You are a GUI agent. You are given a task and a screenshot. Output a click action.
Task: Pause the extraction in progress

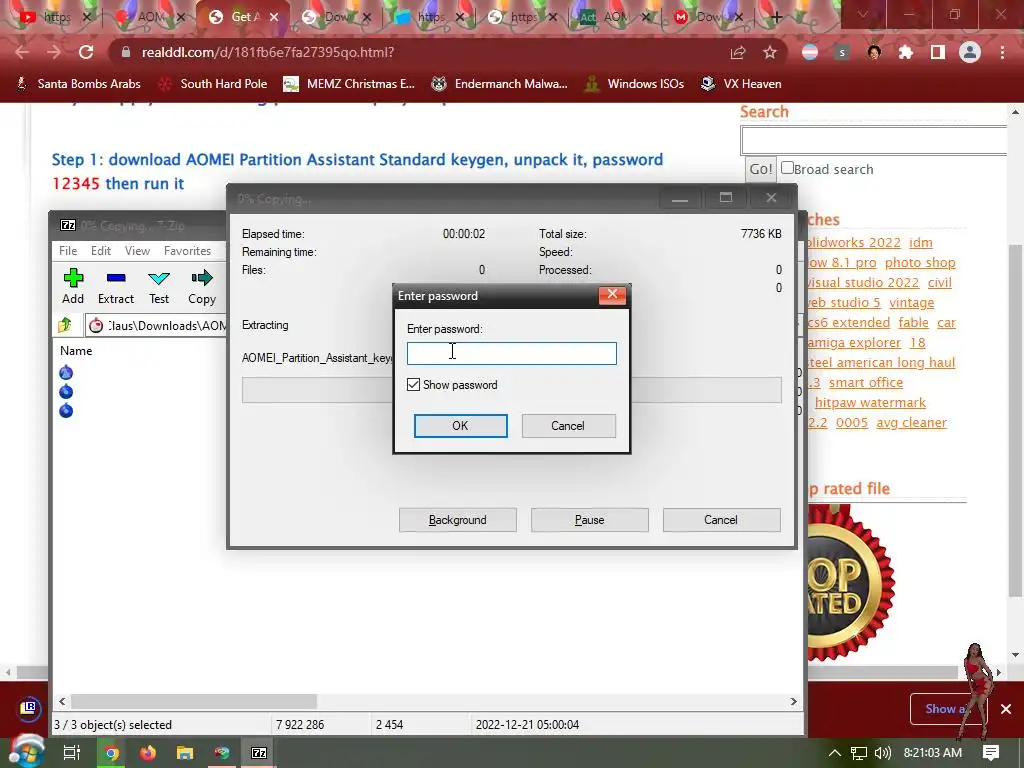590,520
